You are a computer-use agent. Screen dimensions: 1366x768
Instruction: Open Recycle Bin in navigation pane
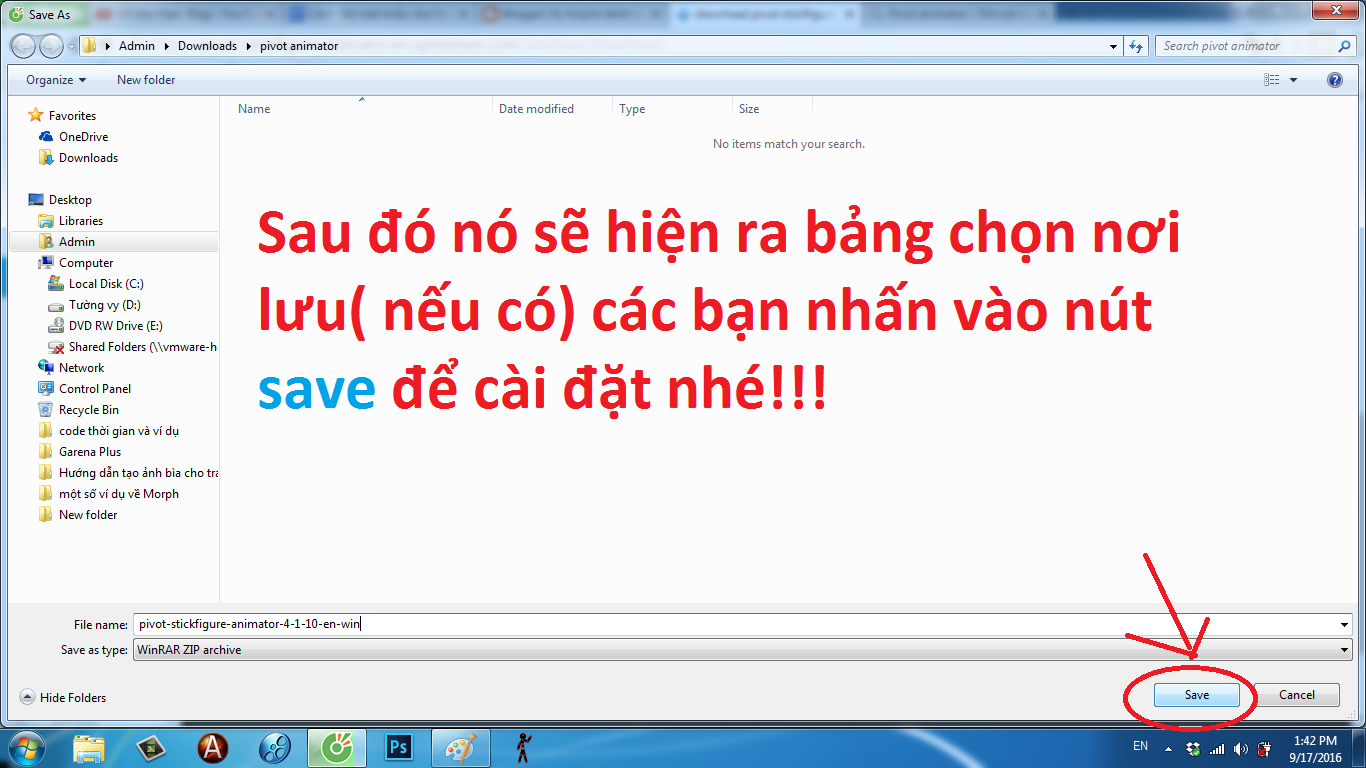[88, 410]
